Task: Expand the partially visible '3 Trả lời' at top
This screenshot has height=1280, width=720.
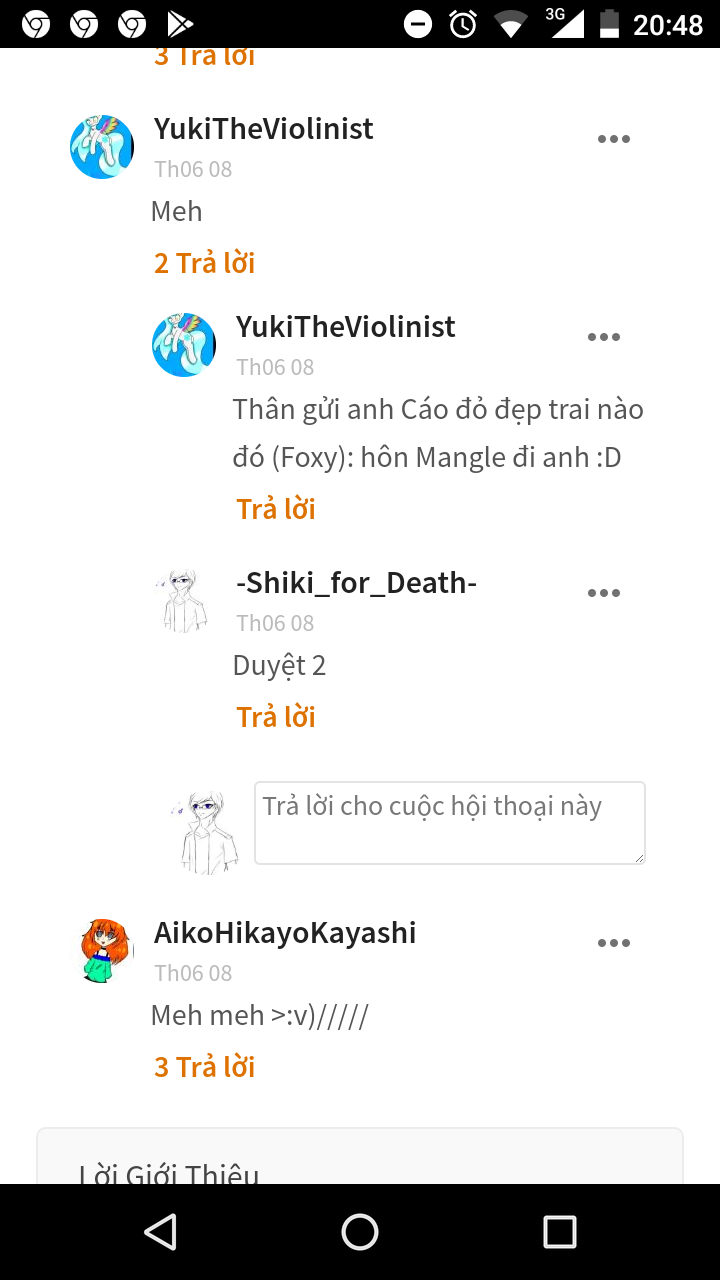Action: tap(204, 56)
